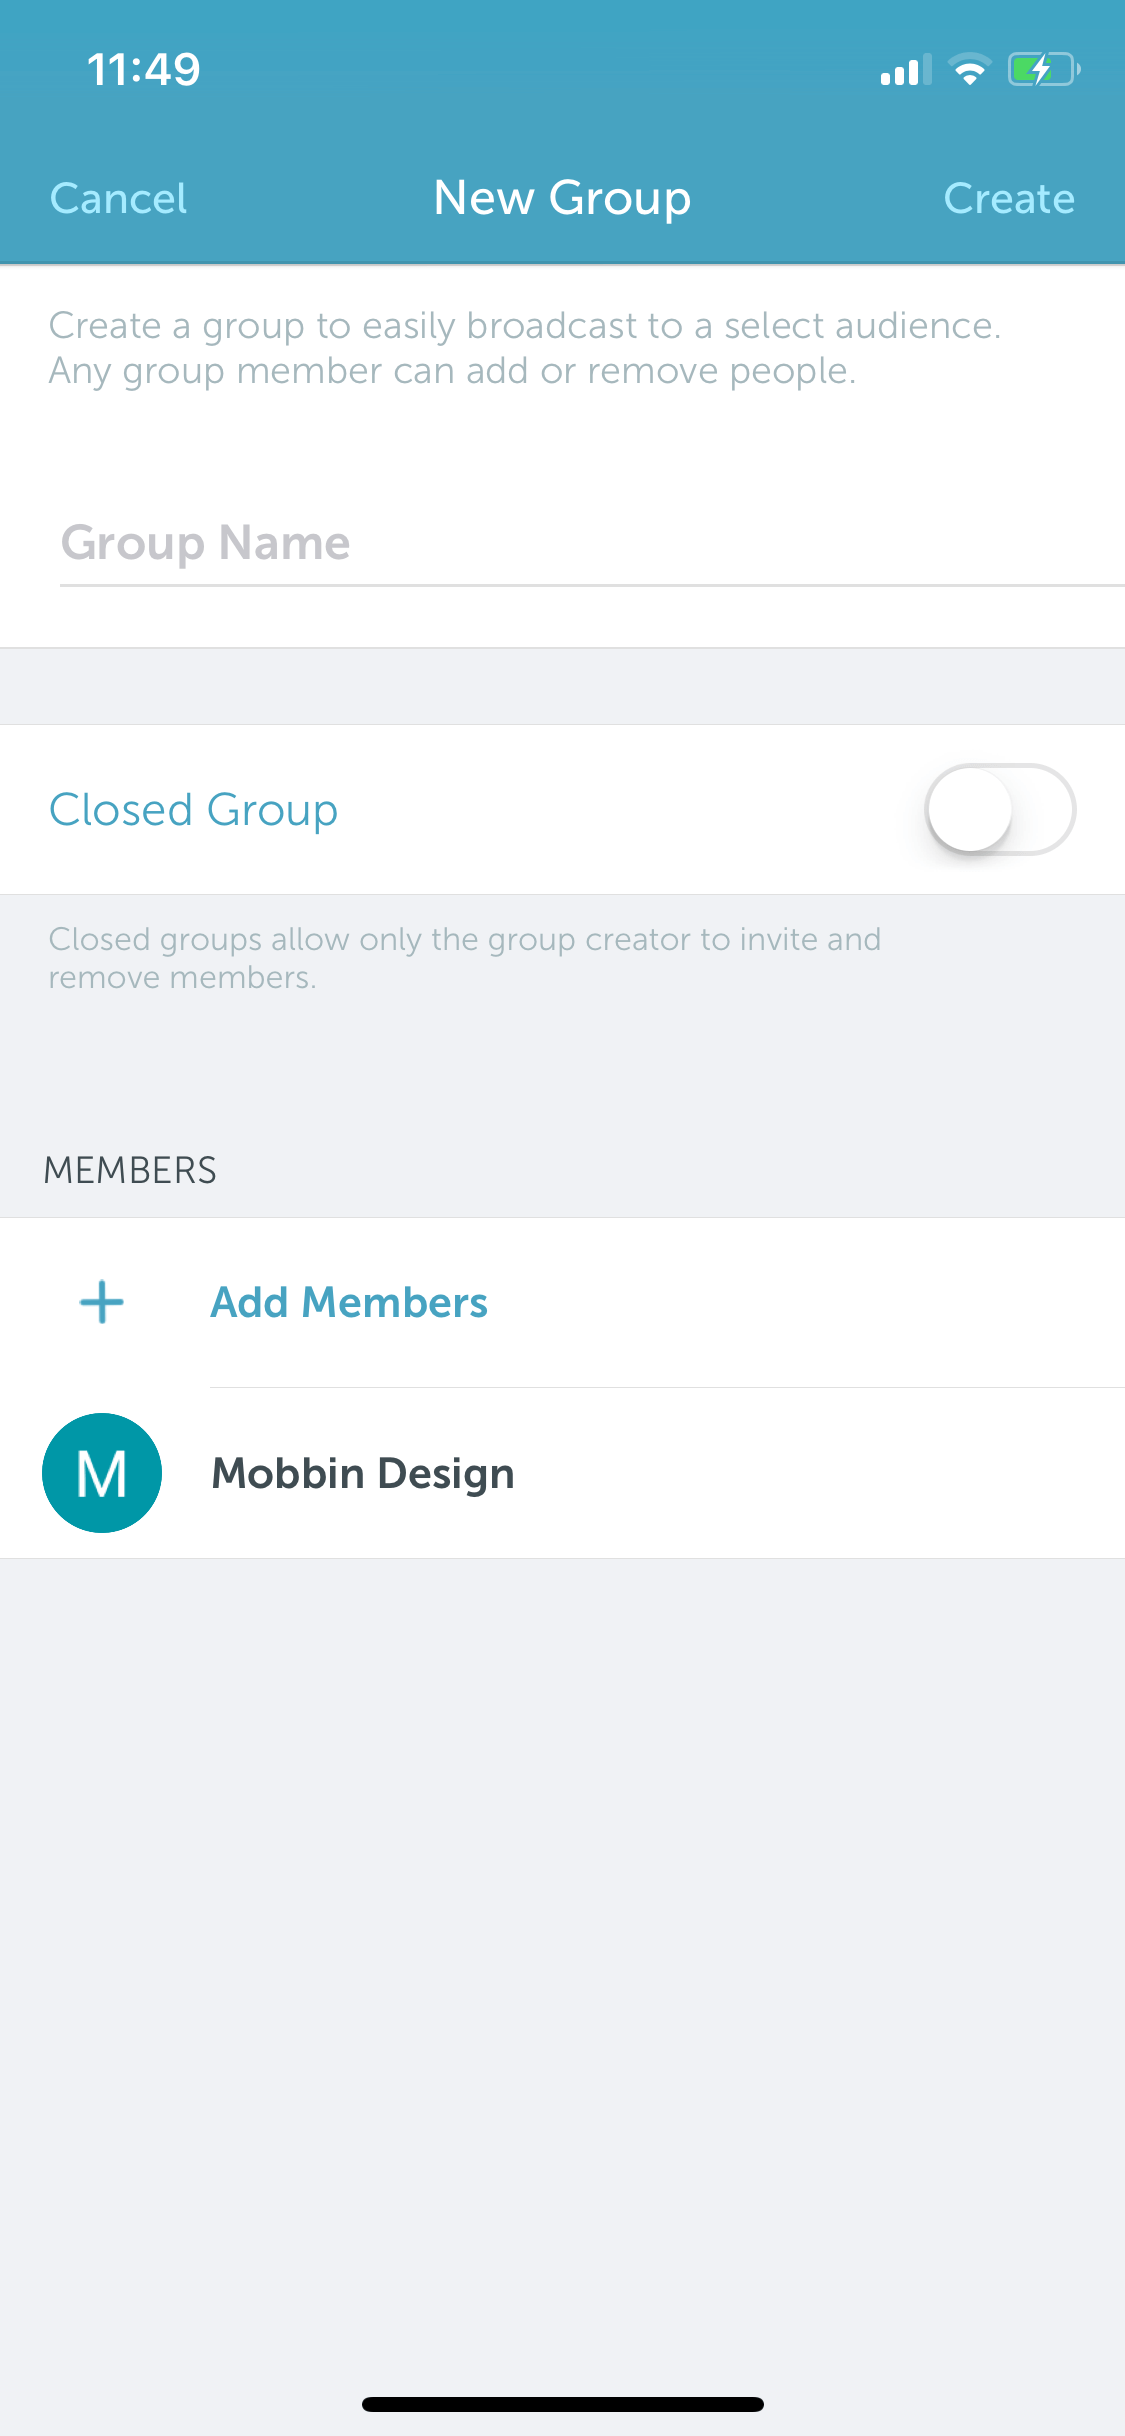Tap the broadcast group description text
This screenshot has height=2436, width=1125.
[525, 348]
